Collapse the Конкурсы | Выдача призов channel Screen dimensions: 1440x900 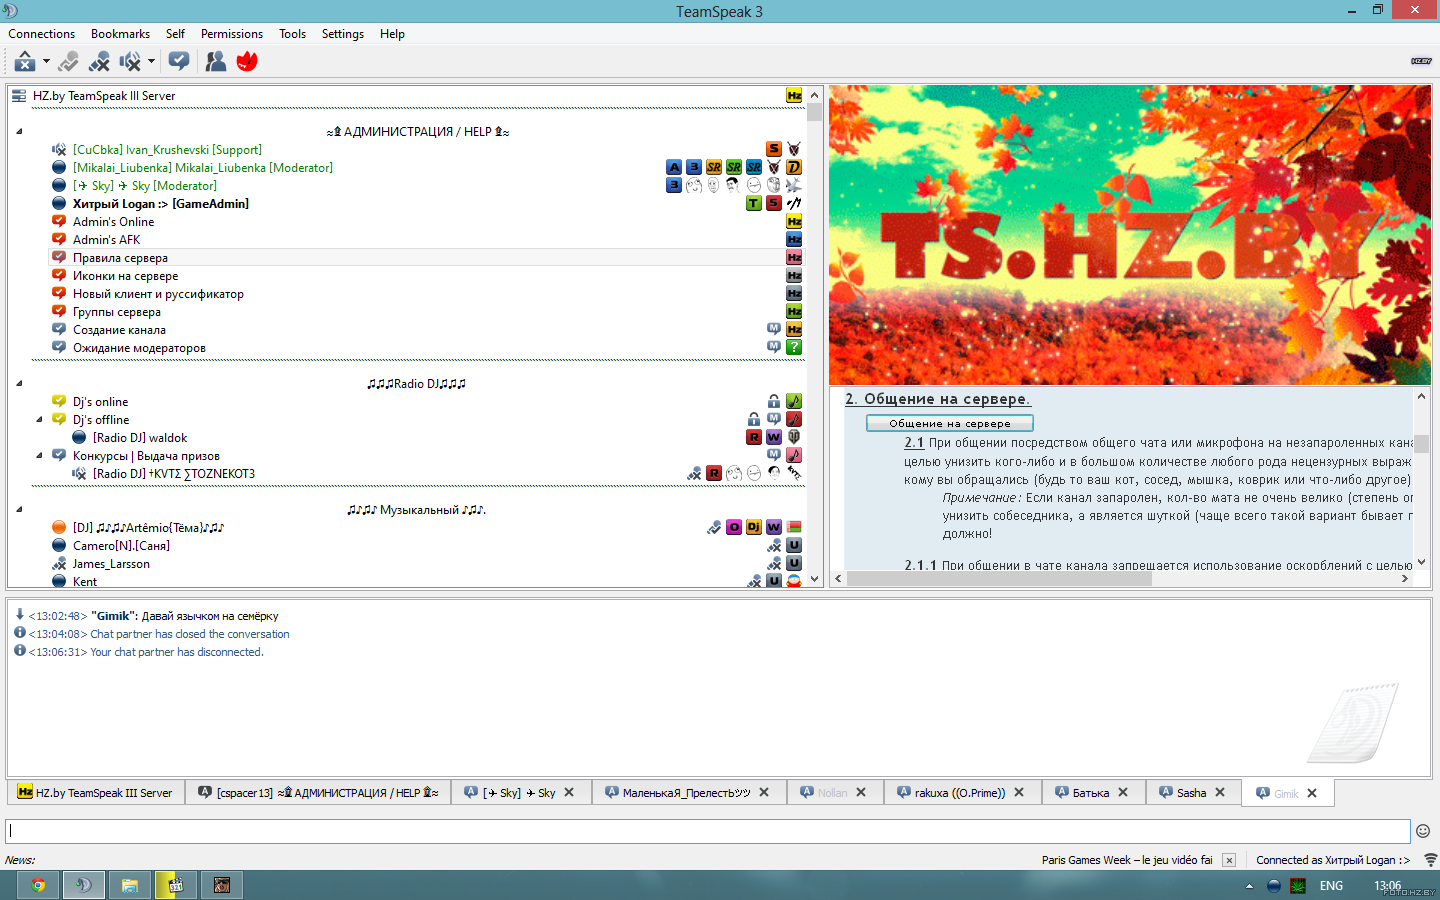(x=39, y=456)
